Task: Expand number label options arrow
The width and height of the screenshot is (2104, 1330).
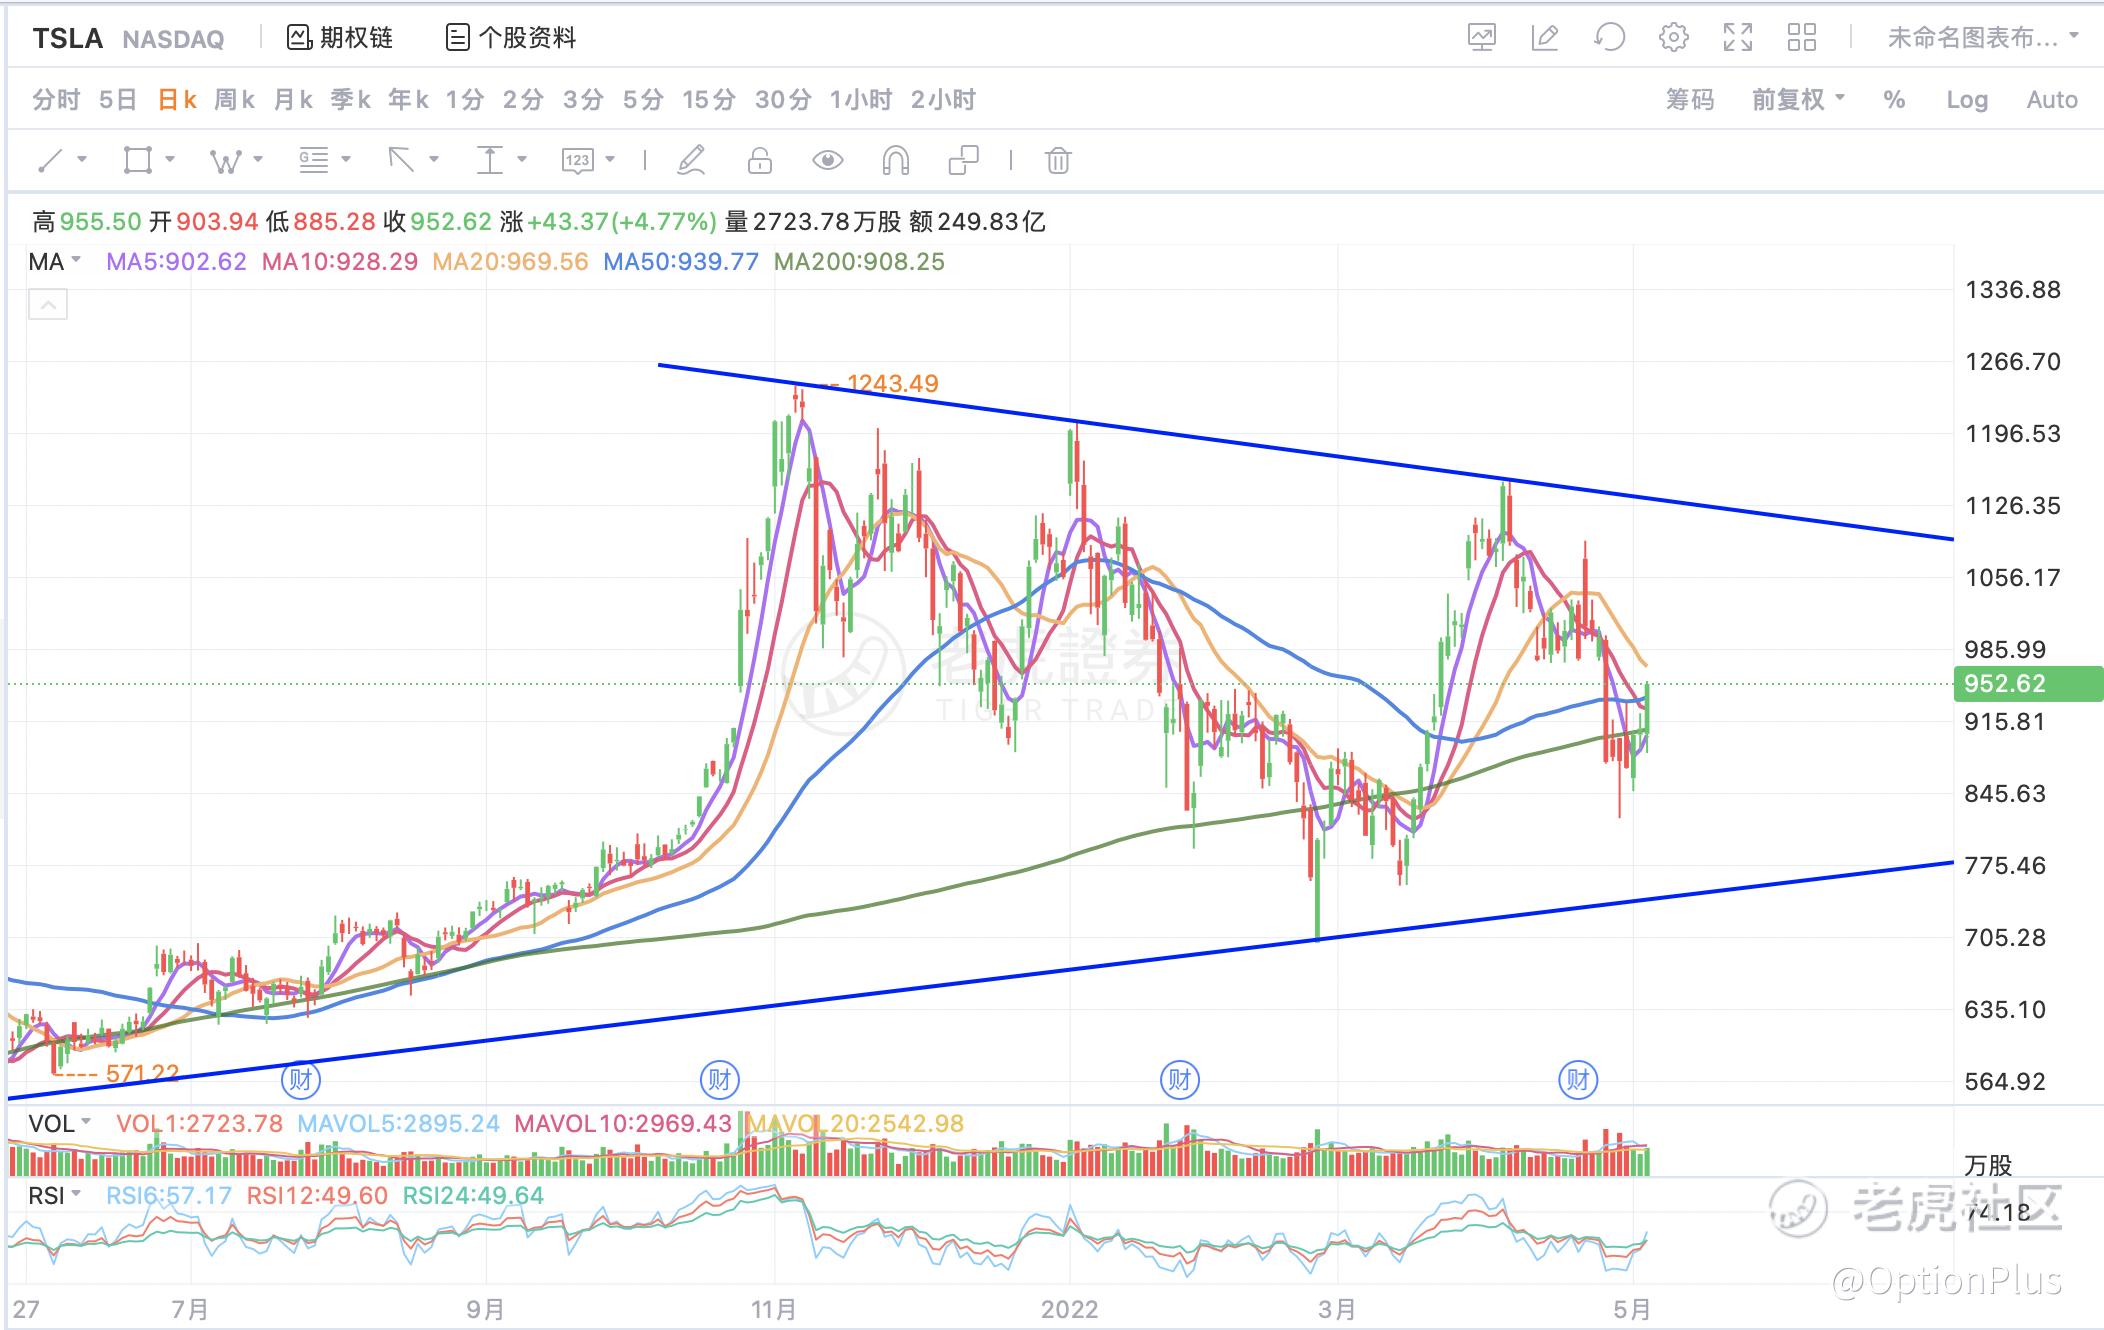Action: tap(610, 159)
